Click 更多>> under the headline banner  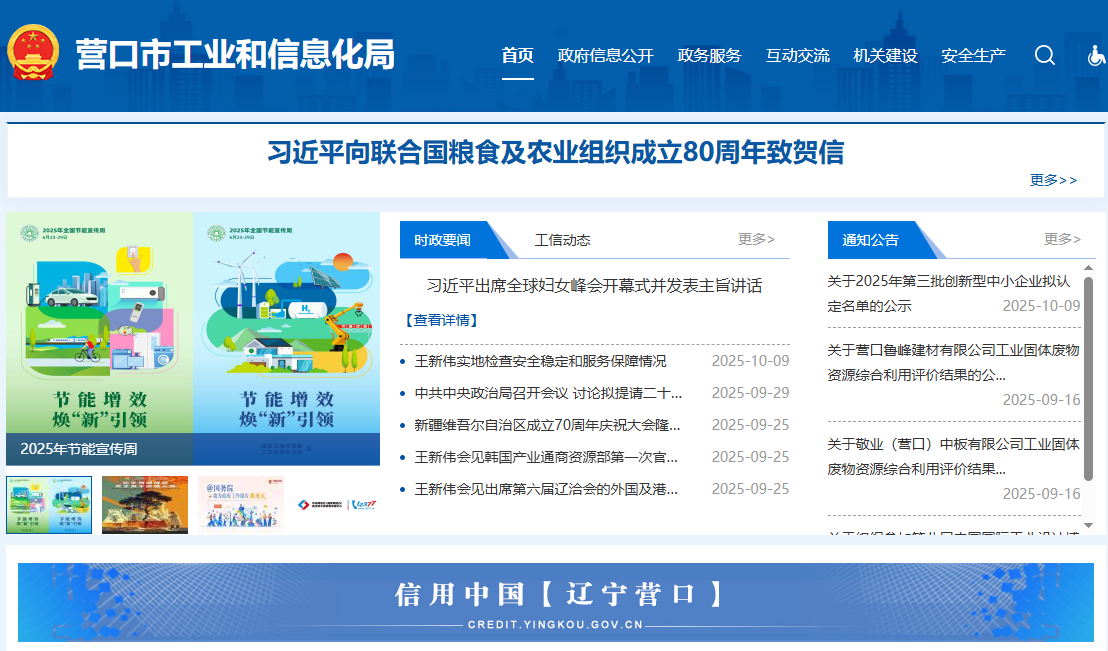pos(1053,180)
